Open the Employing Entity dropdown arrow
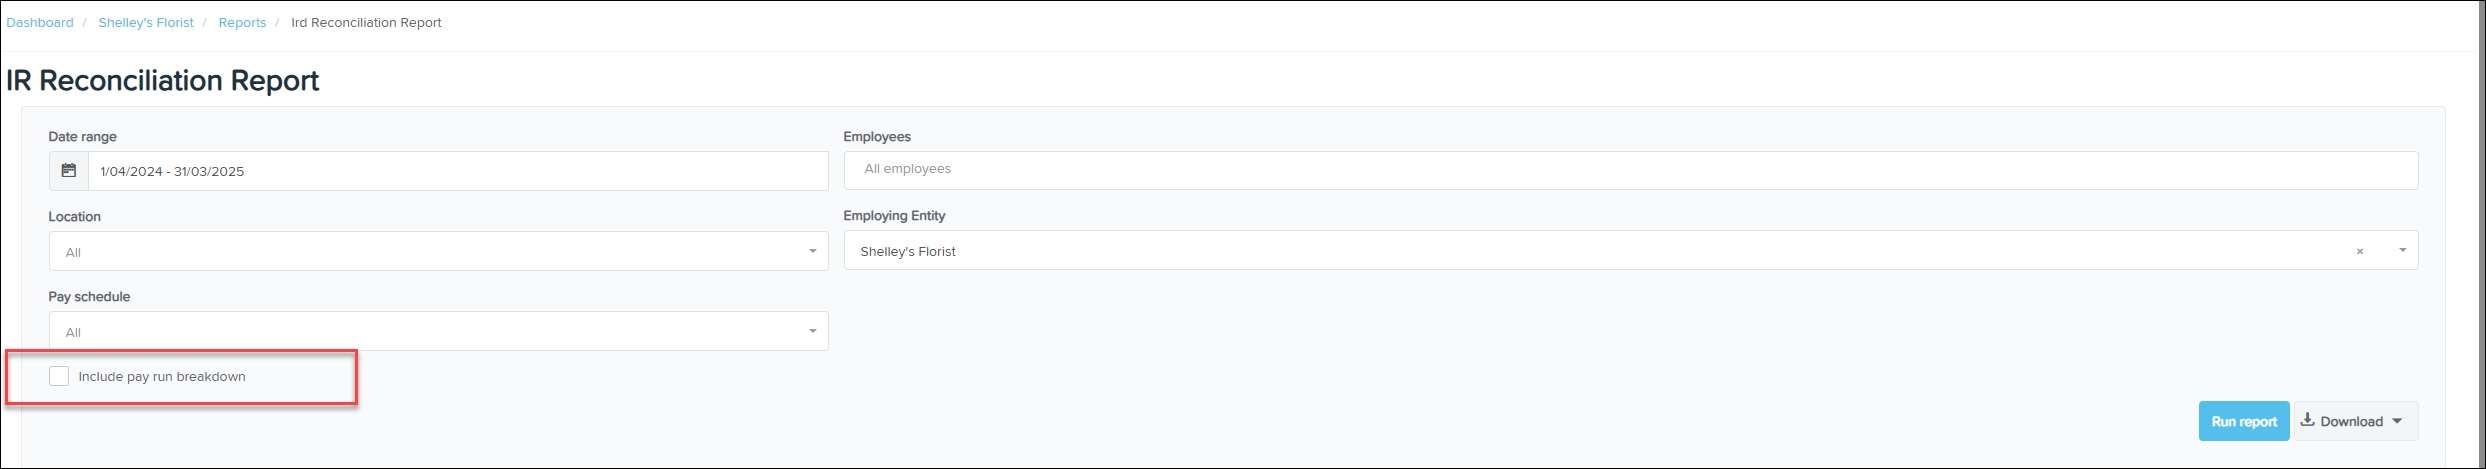 pos(2402,251)
